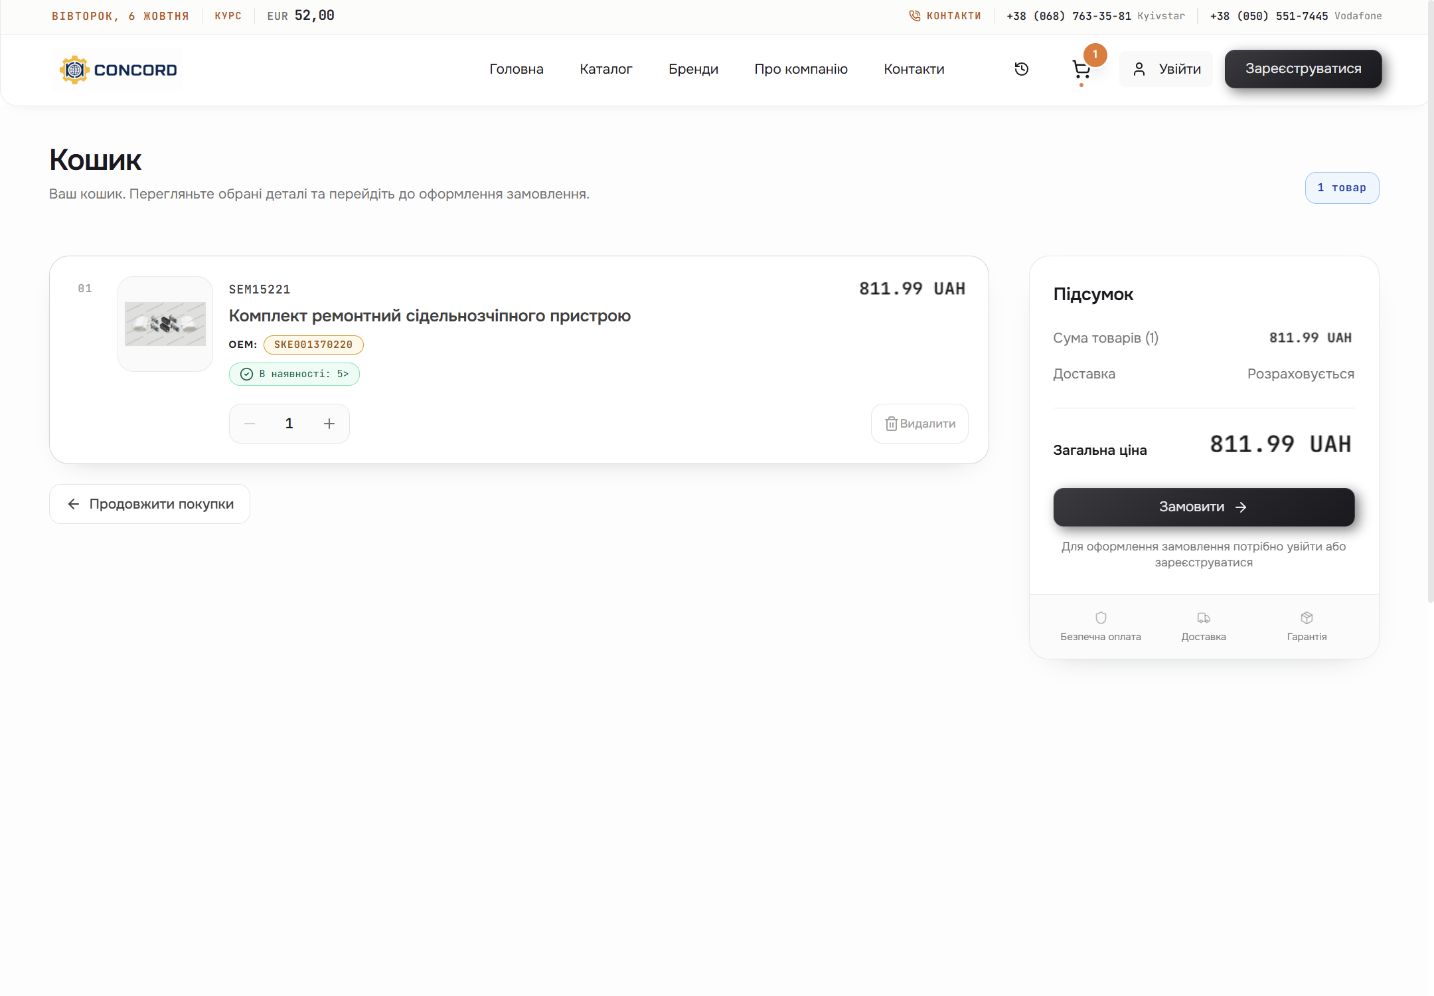Viewport: 1434px width, 996px height.
Task: Open the viewing history clock icon
Action: pos(1021,69)
